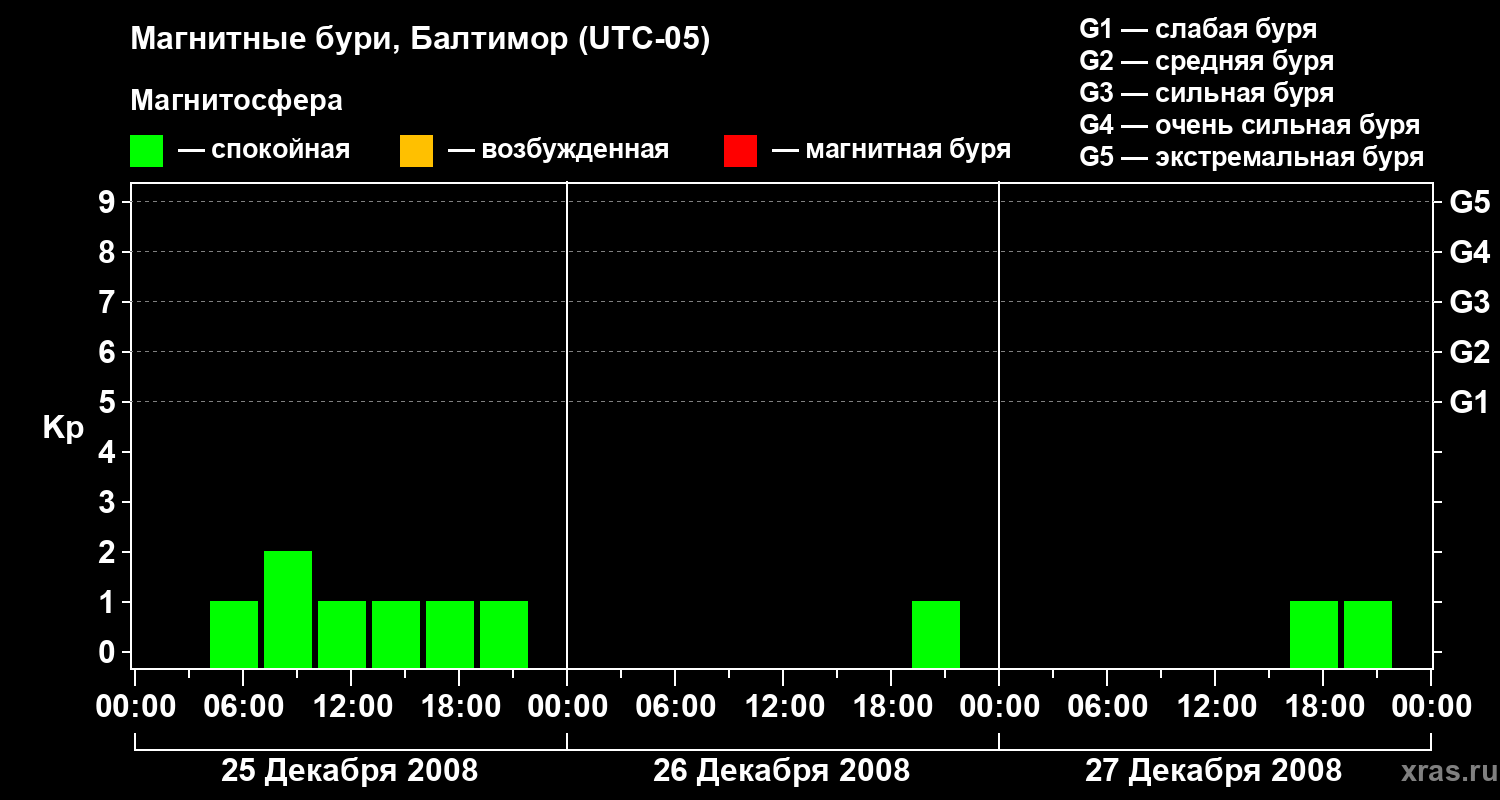Click the Kp axis value 1
Viewport: 1500px width, 800px height.
click(x=109, y=603)
